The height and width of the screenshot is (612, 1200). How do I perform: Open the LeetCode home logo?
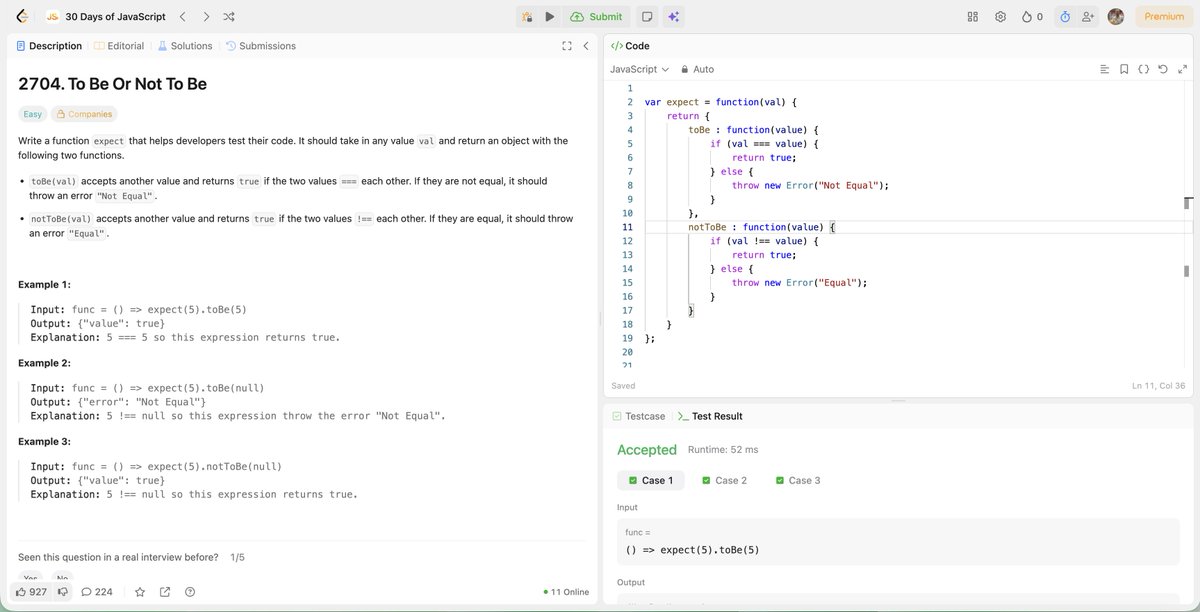[x=21, y=16]
